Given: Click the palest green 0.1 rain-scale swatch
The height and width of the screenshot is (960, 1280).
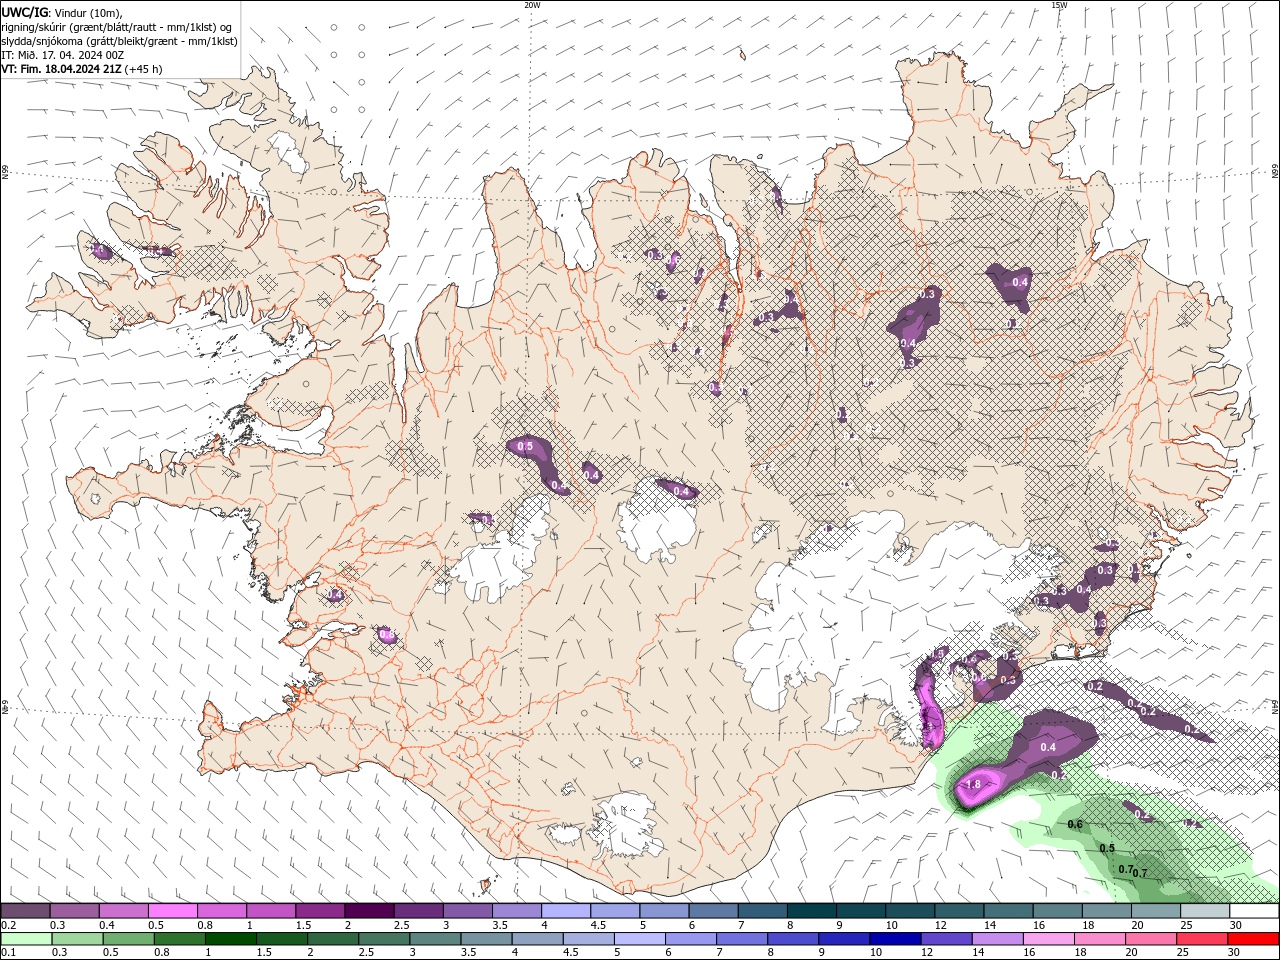Looking at the screenshot, I should 27,939.
